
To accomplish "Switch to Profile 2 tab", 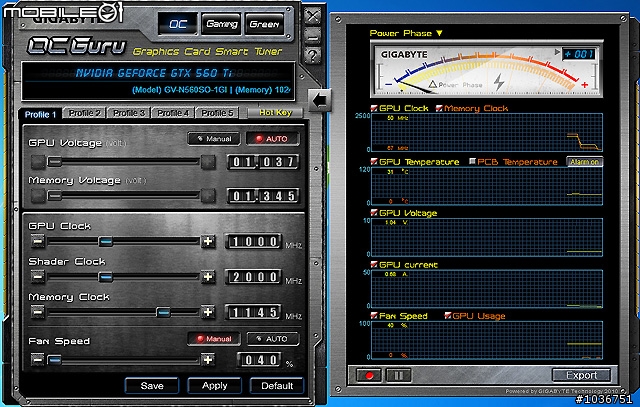I will click(x=84, y=113).
